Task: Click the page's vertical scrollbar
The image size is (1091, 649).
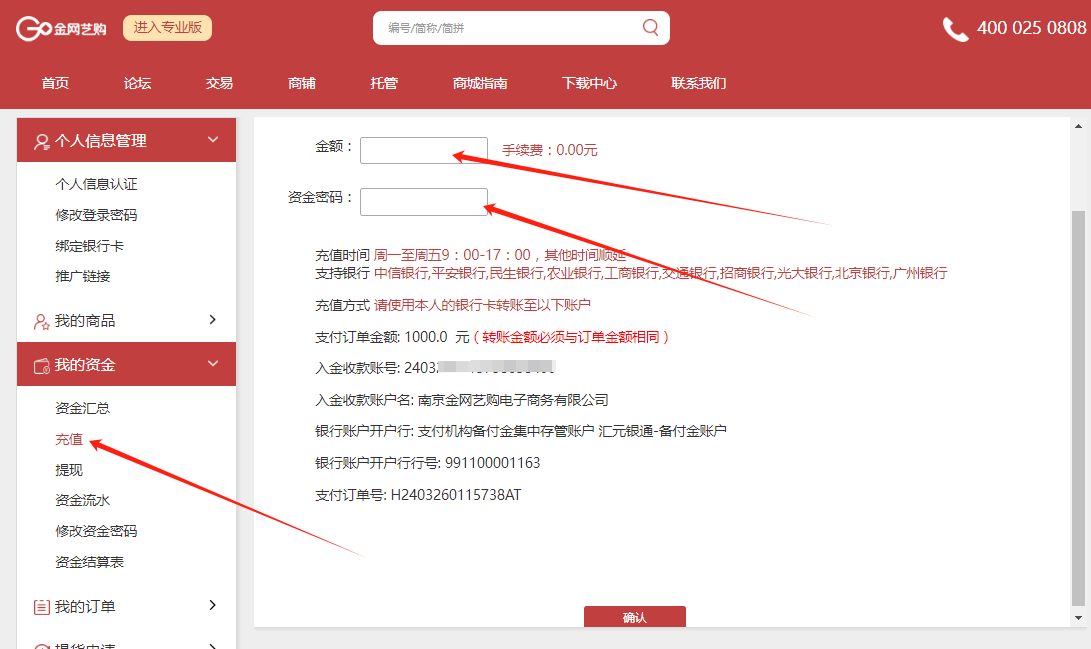Action: coord(1077,400)
